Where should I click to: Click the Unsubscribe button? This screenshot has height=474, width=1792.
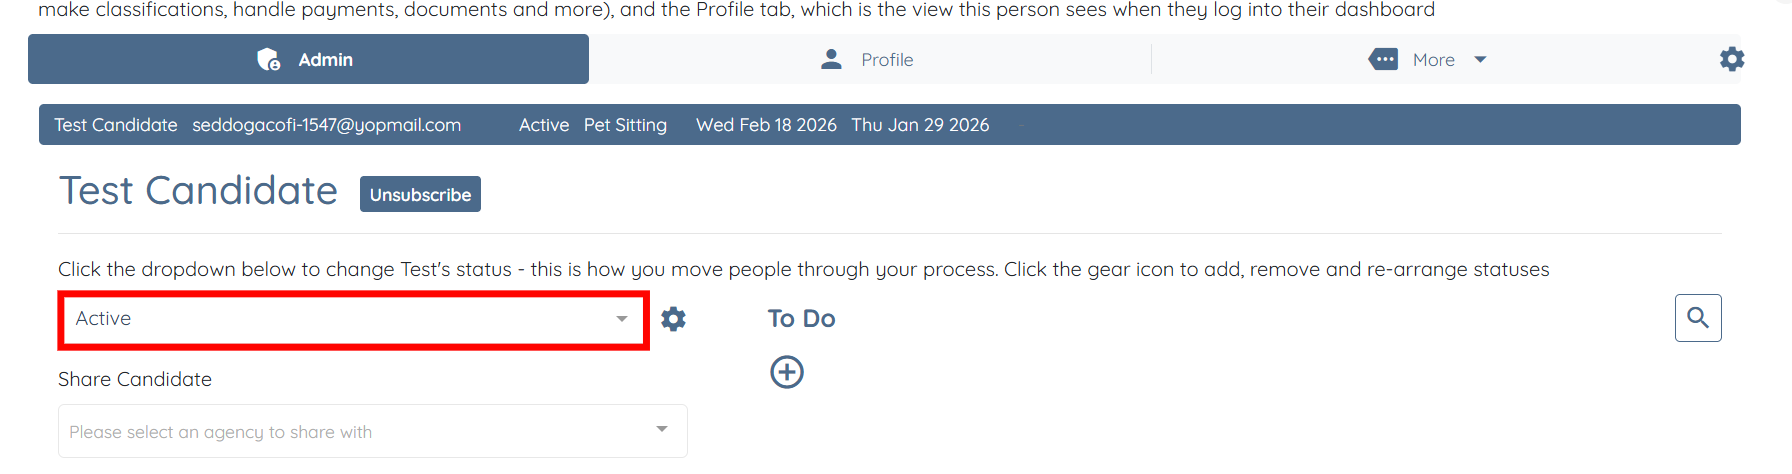point(420,195)
